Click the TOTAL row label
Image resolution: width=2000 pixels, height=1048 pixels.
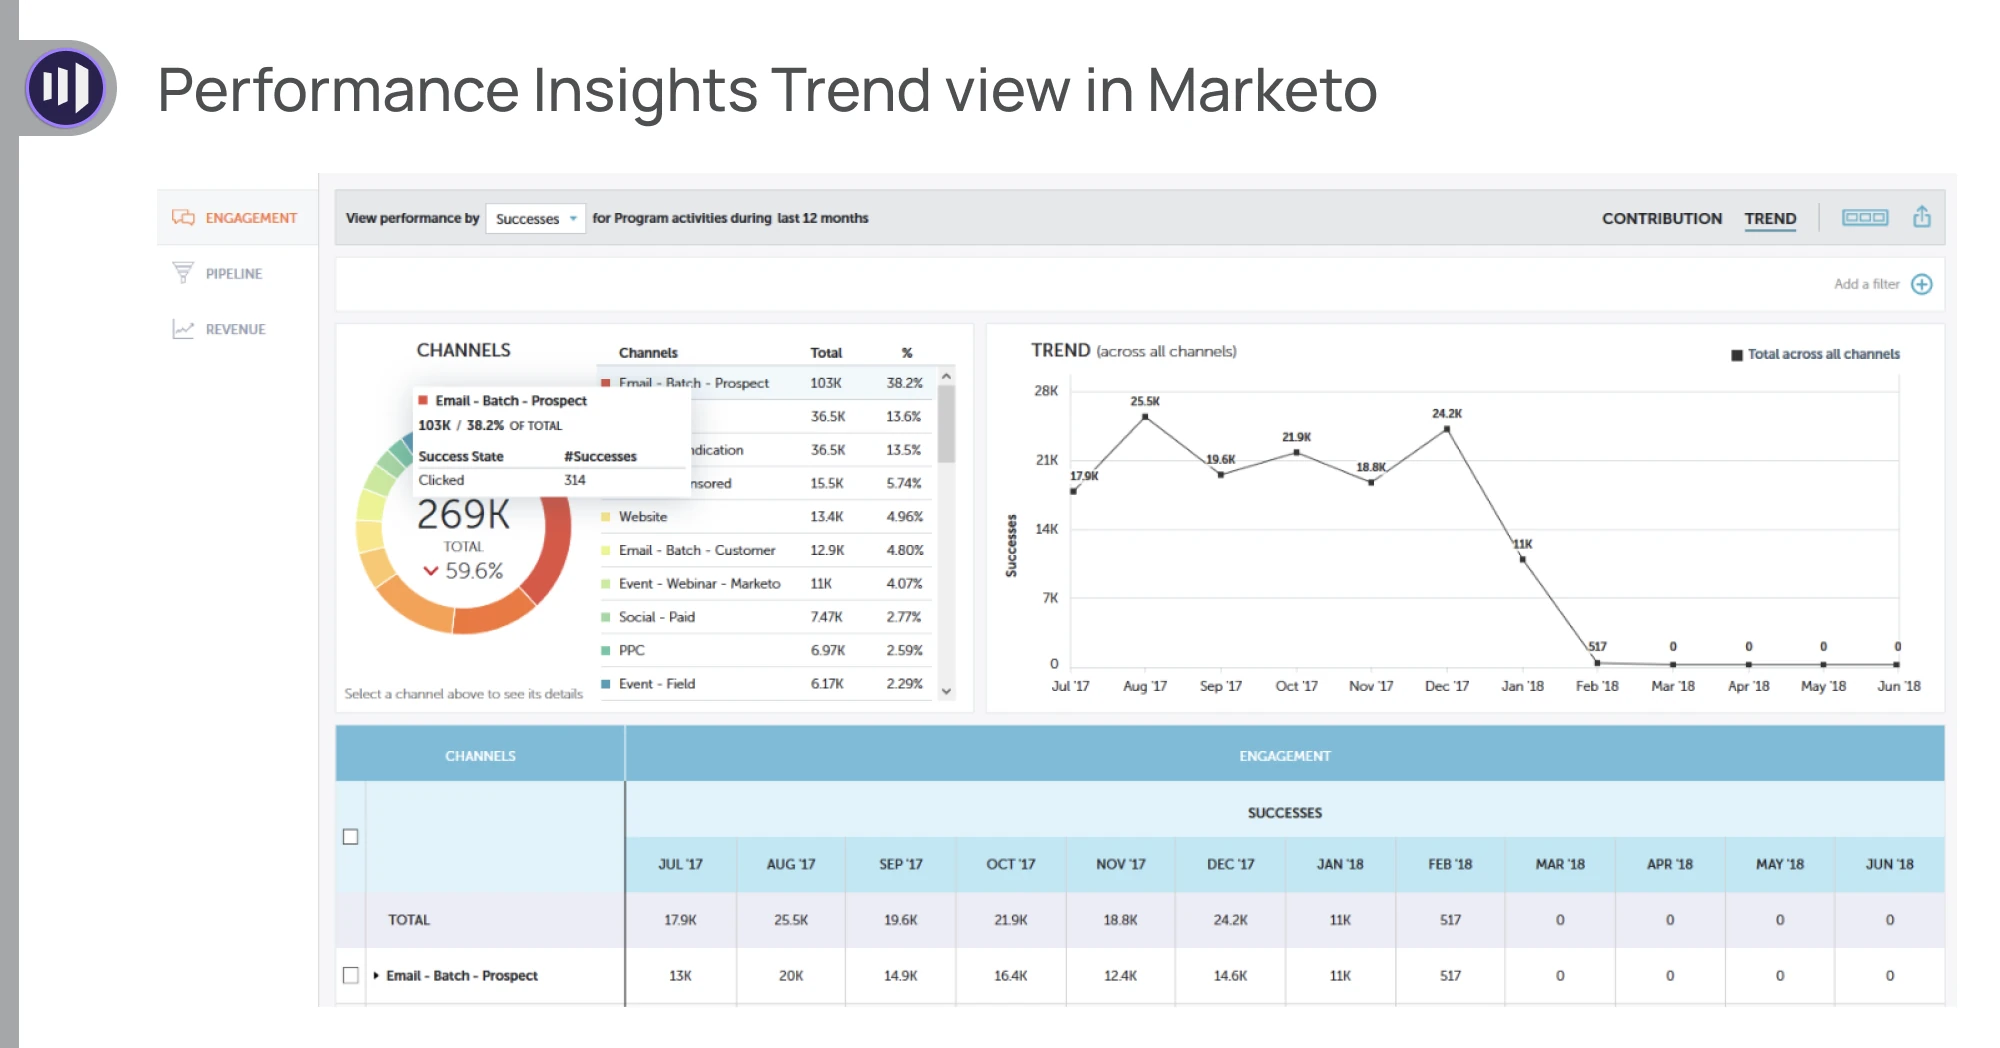click(x=409, y=920)
